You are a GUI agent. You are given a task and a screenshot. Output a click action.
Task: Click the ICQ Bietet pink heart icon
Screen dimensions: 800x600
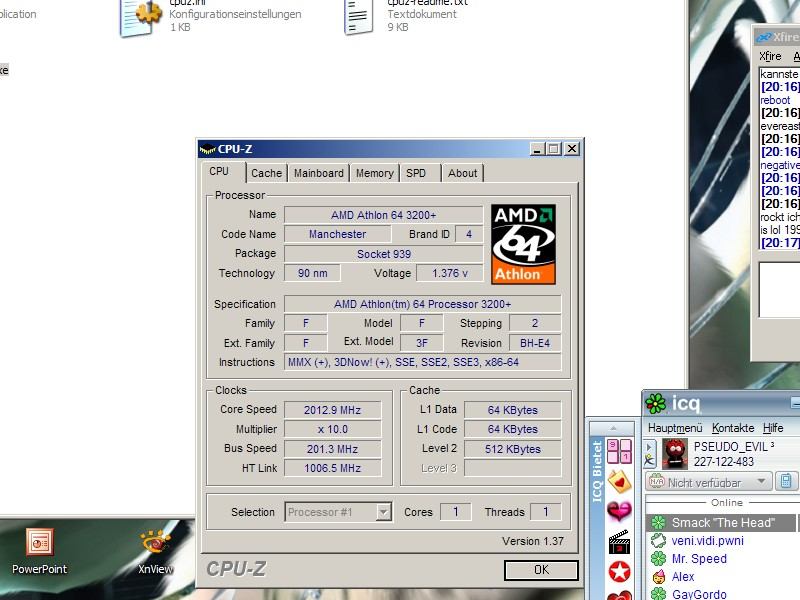click(619, 511)
